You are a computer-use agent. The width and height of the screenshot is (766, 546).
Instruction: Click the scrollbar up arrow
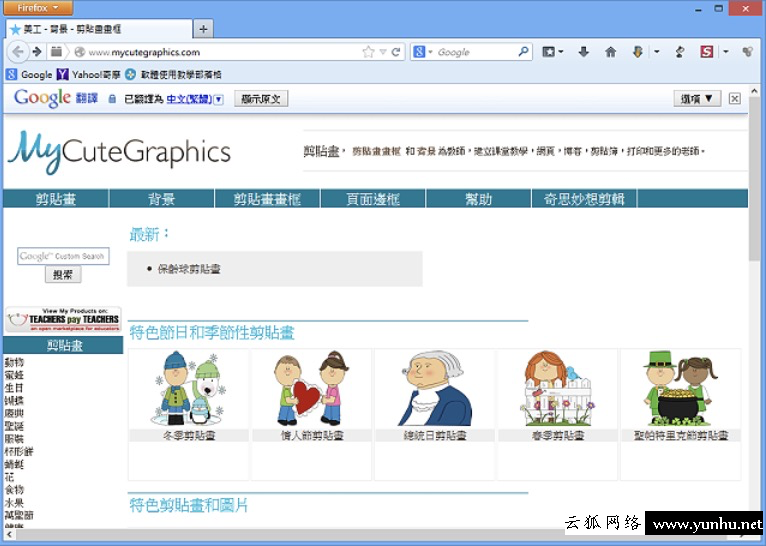point(754,91)
